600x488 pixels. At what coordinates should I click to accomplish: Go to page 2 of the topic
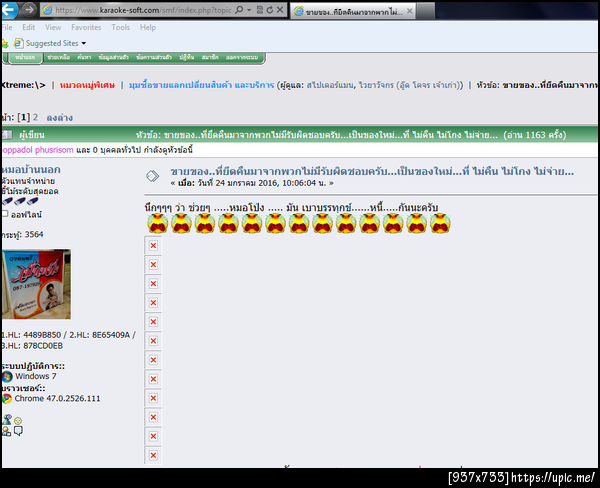(x=35, y=117)
